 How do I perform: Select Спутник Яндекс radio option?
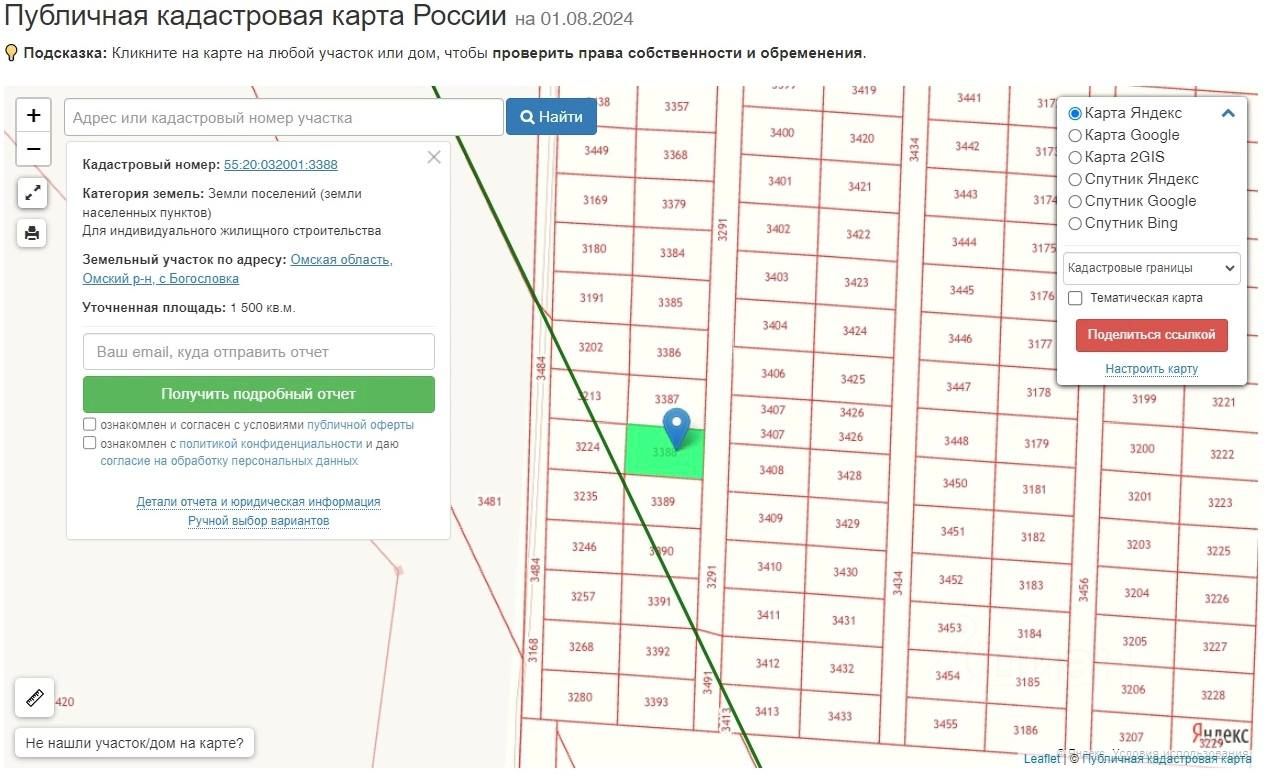point(1075,179)
